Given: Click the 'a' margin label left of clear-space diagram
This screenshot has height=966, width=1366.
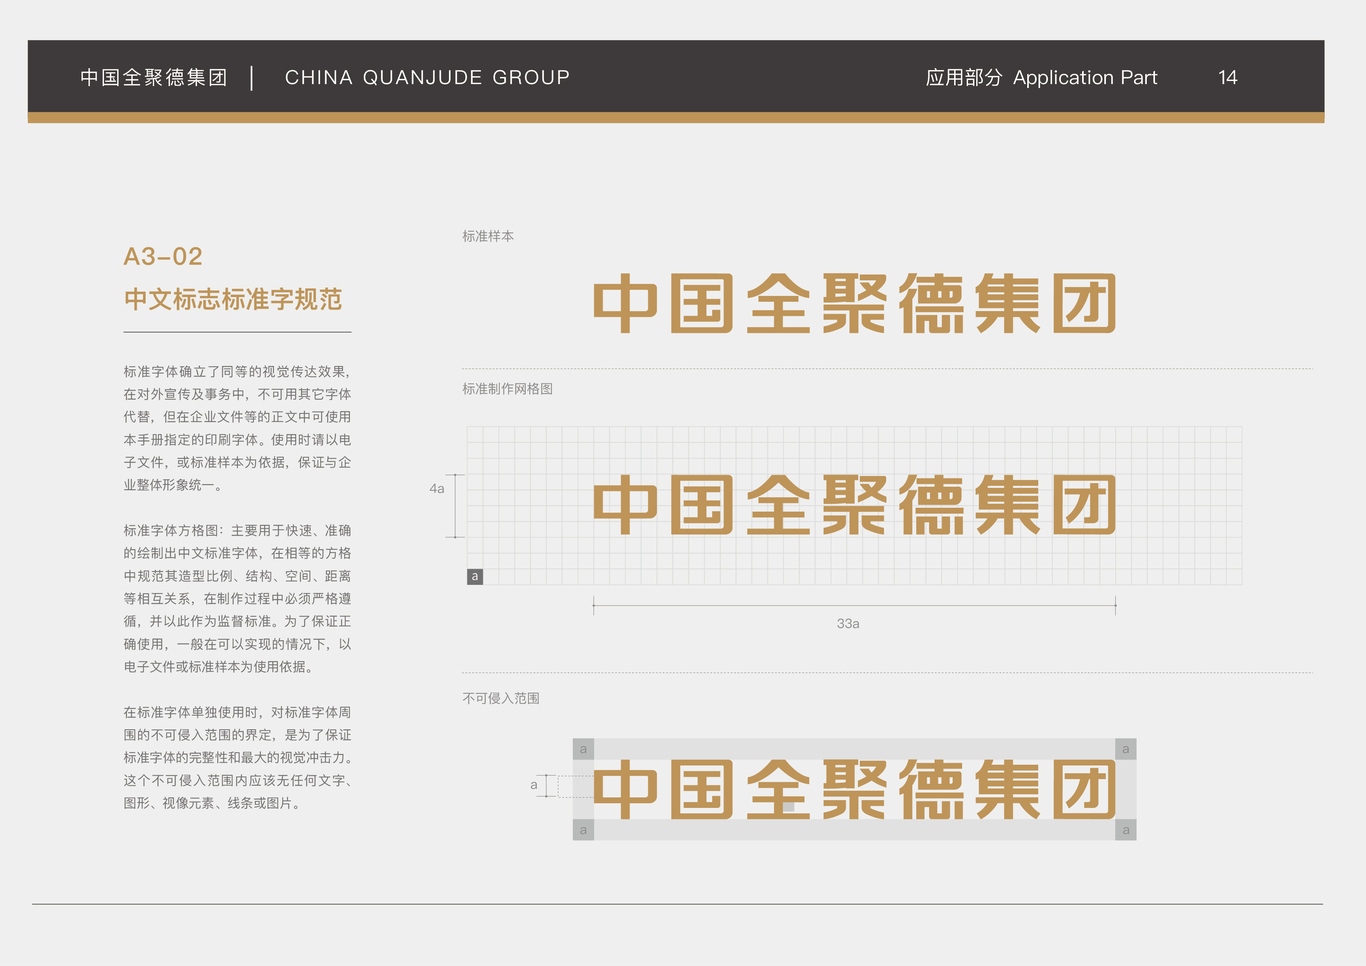Looking at the screenshot, I should (534, 785).
